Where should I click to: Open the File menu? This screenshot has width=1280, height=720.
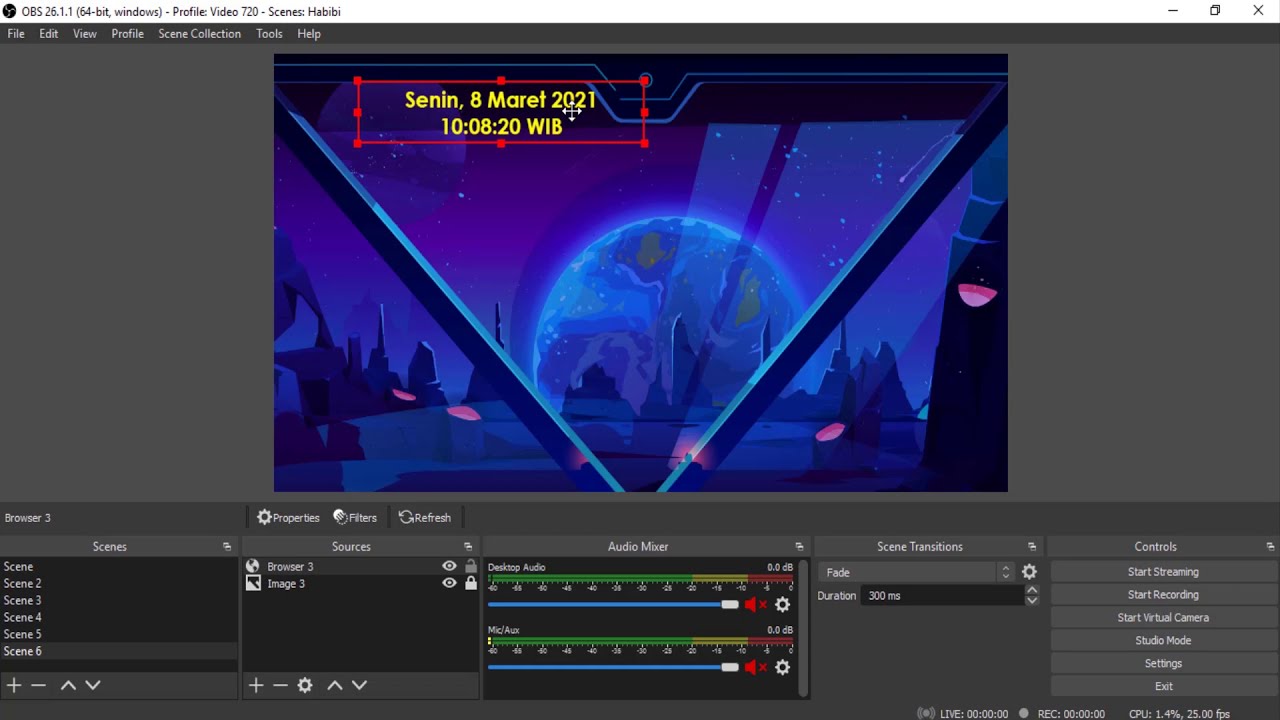tap(16, 34)
